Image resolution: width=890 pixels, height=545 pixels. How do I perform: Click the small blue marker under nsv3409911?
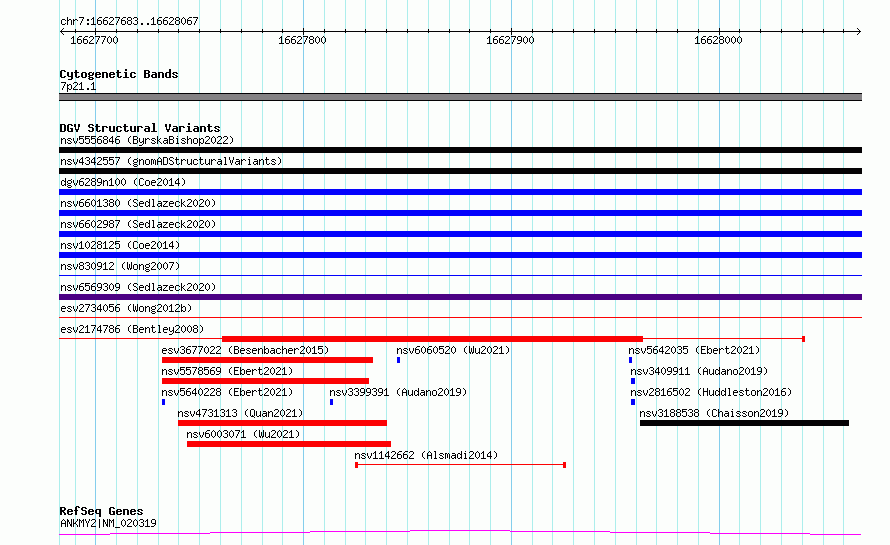coord(633,381)
